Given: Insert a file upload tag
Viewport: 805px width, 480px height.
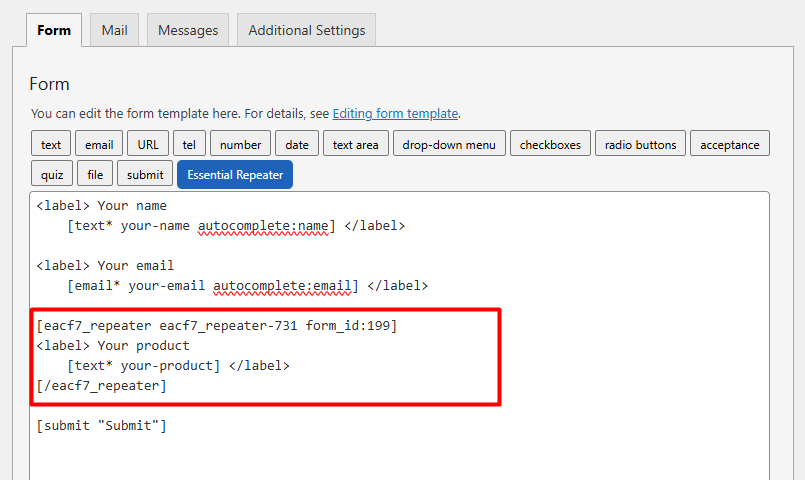Looking at the screenshot, I should point(95,175).
